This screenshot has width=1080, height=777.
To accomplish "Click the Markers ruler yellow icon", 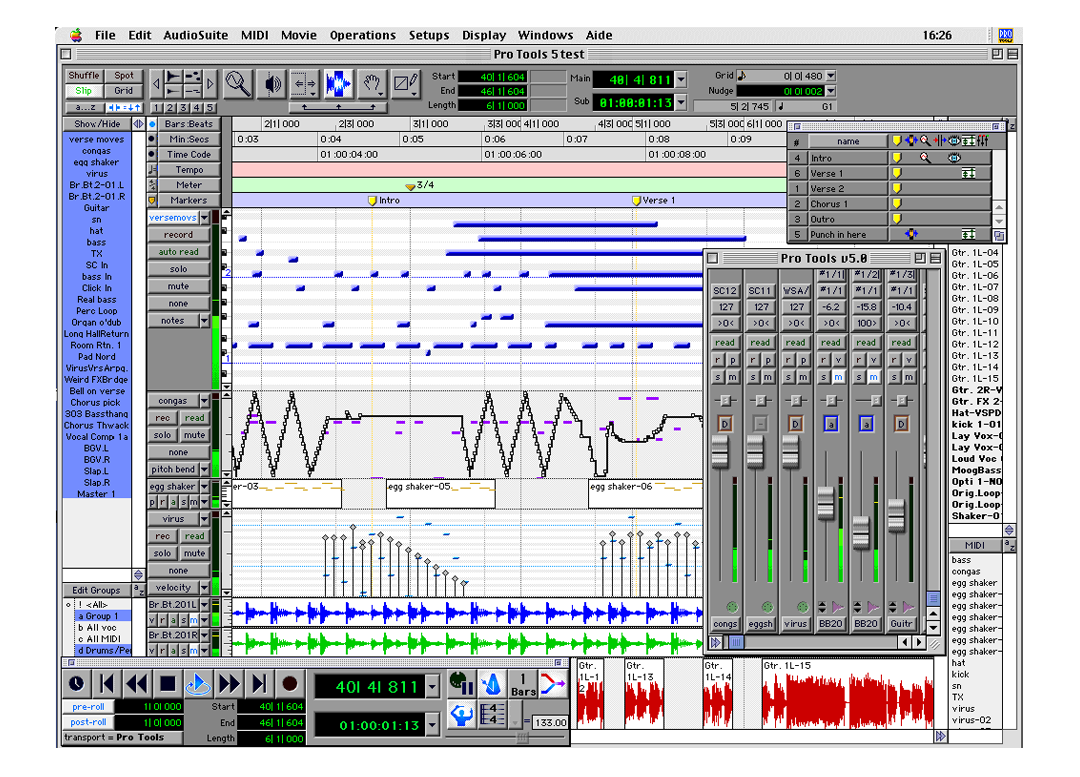I will pos(152,200).
